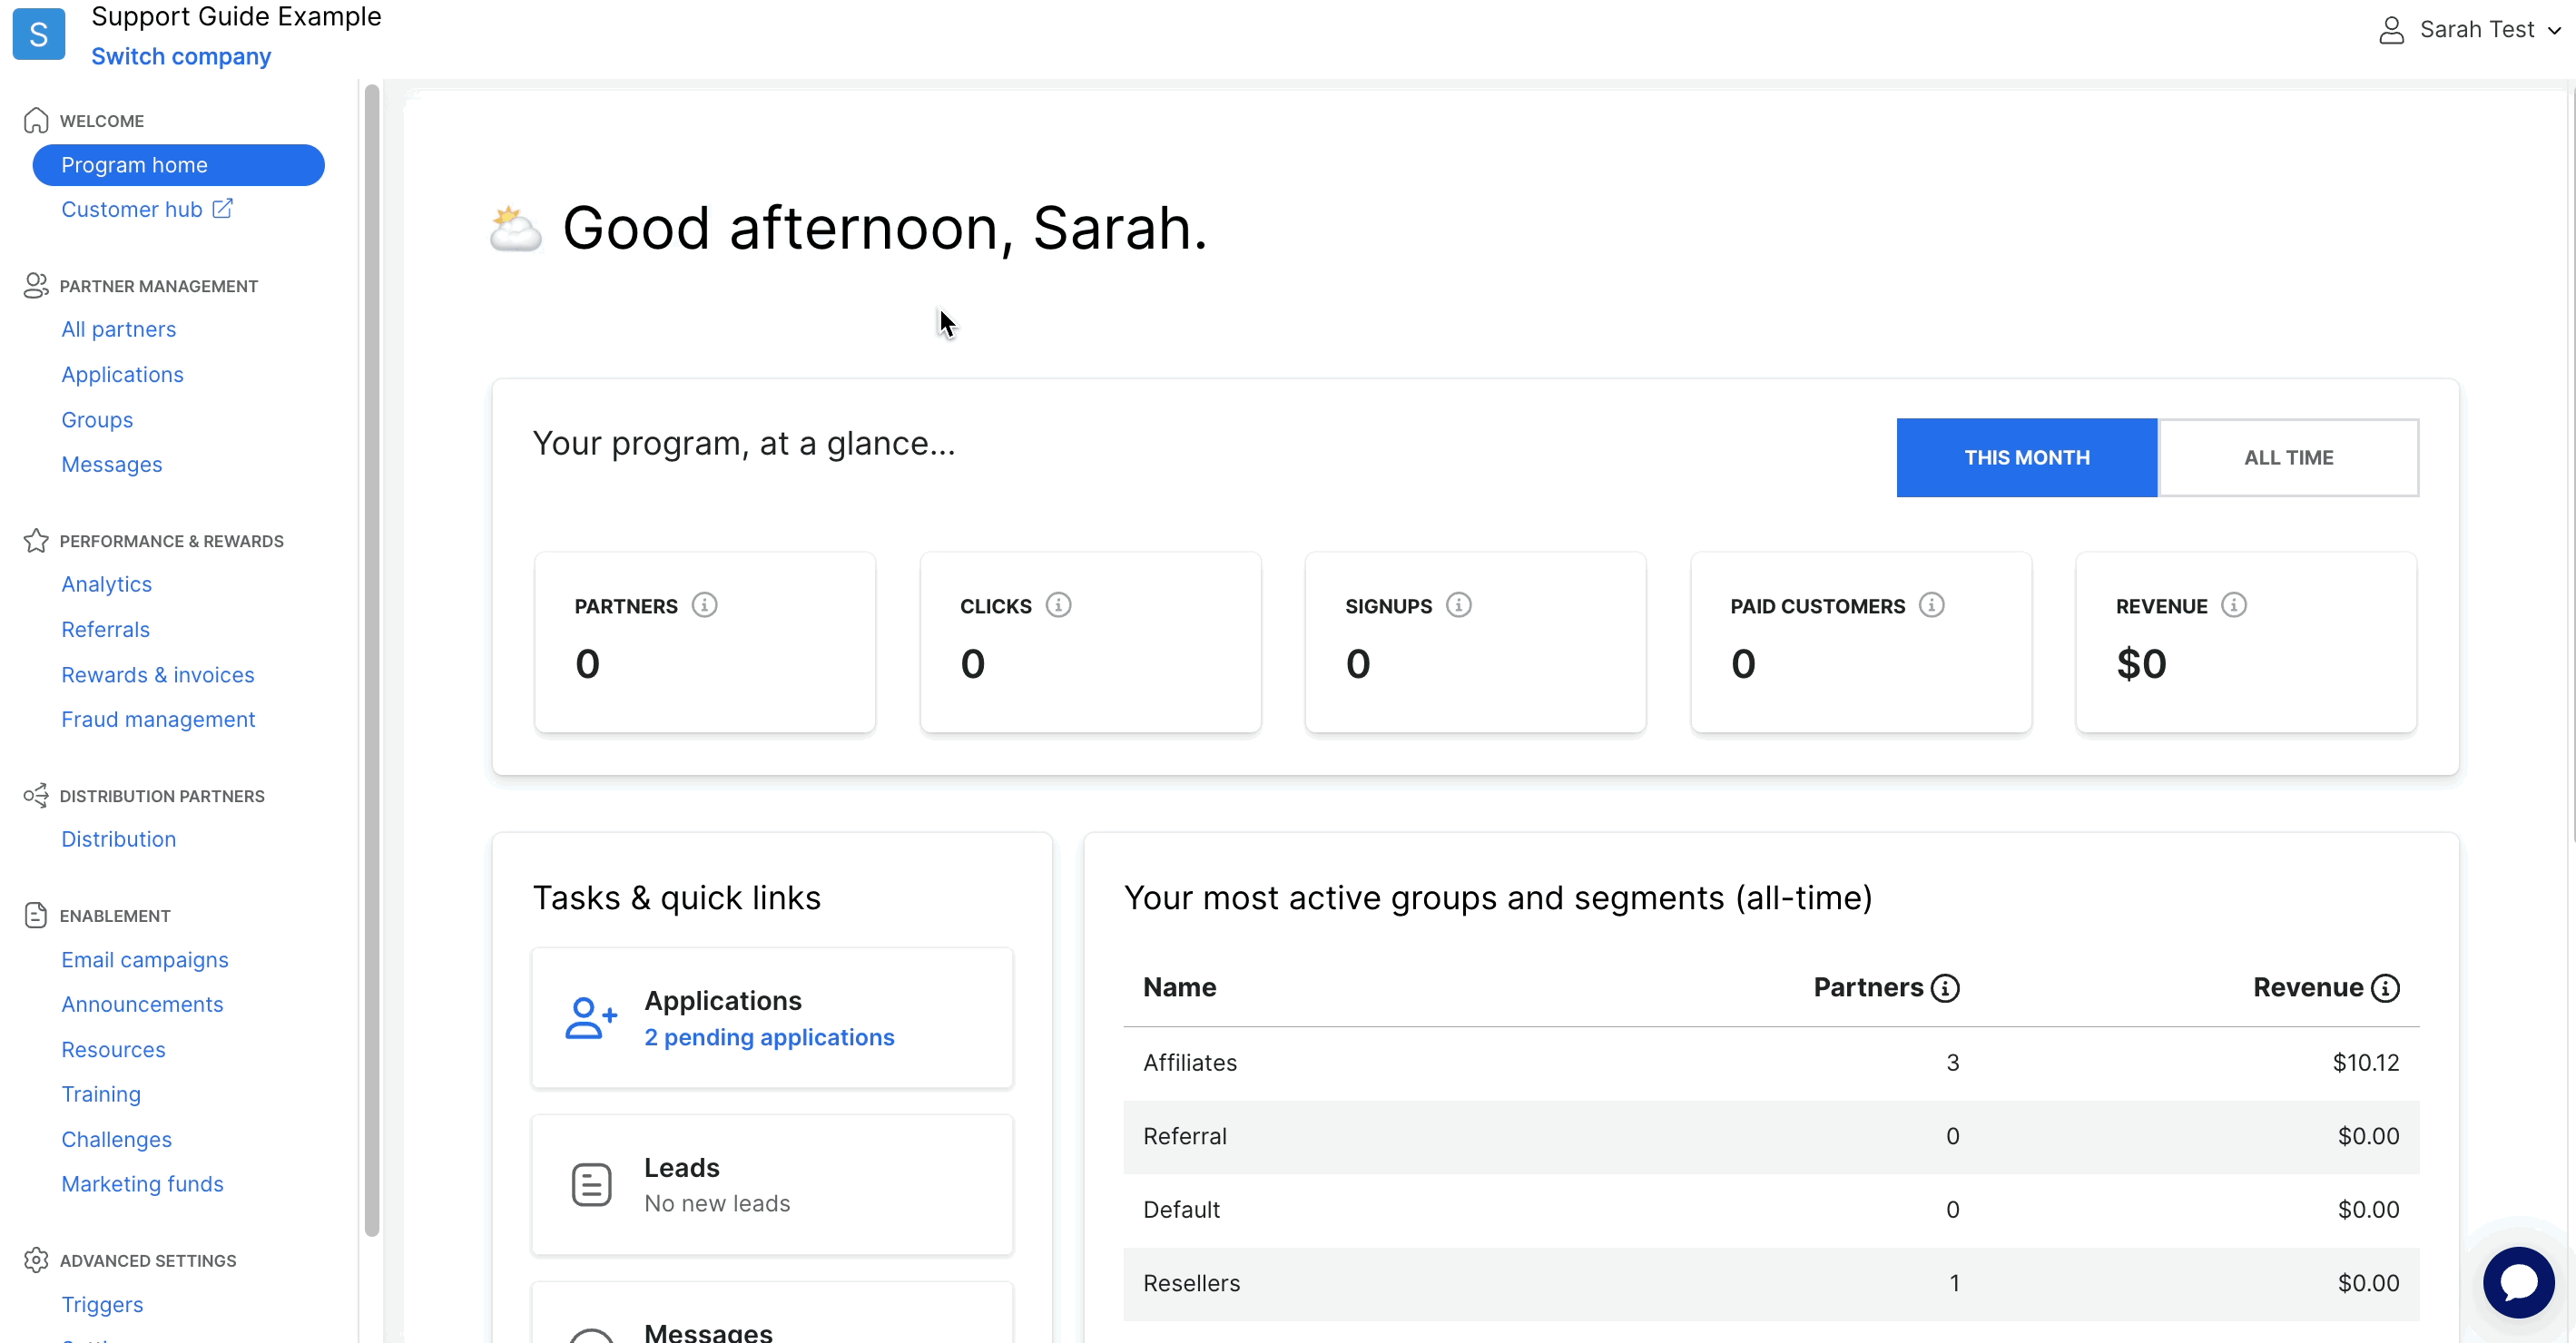Viewport: 2576px width, 1343px height.
Task: Open Training page
Action: pos(101,1094)
